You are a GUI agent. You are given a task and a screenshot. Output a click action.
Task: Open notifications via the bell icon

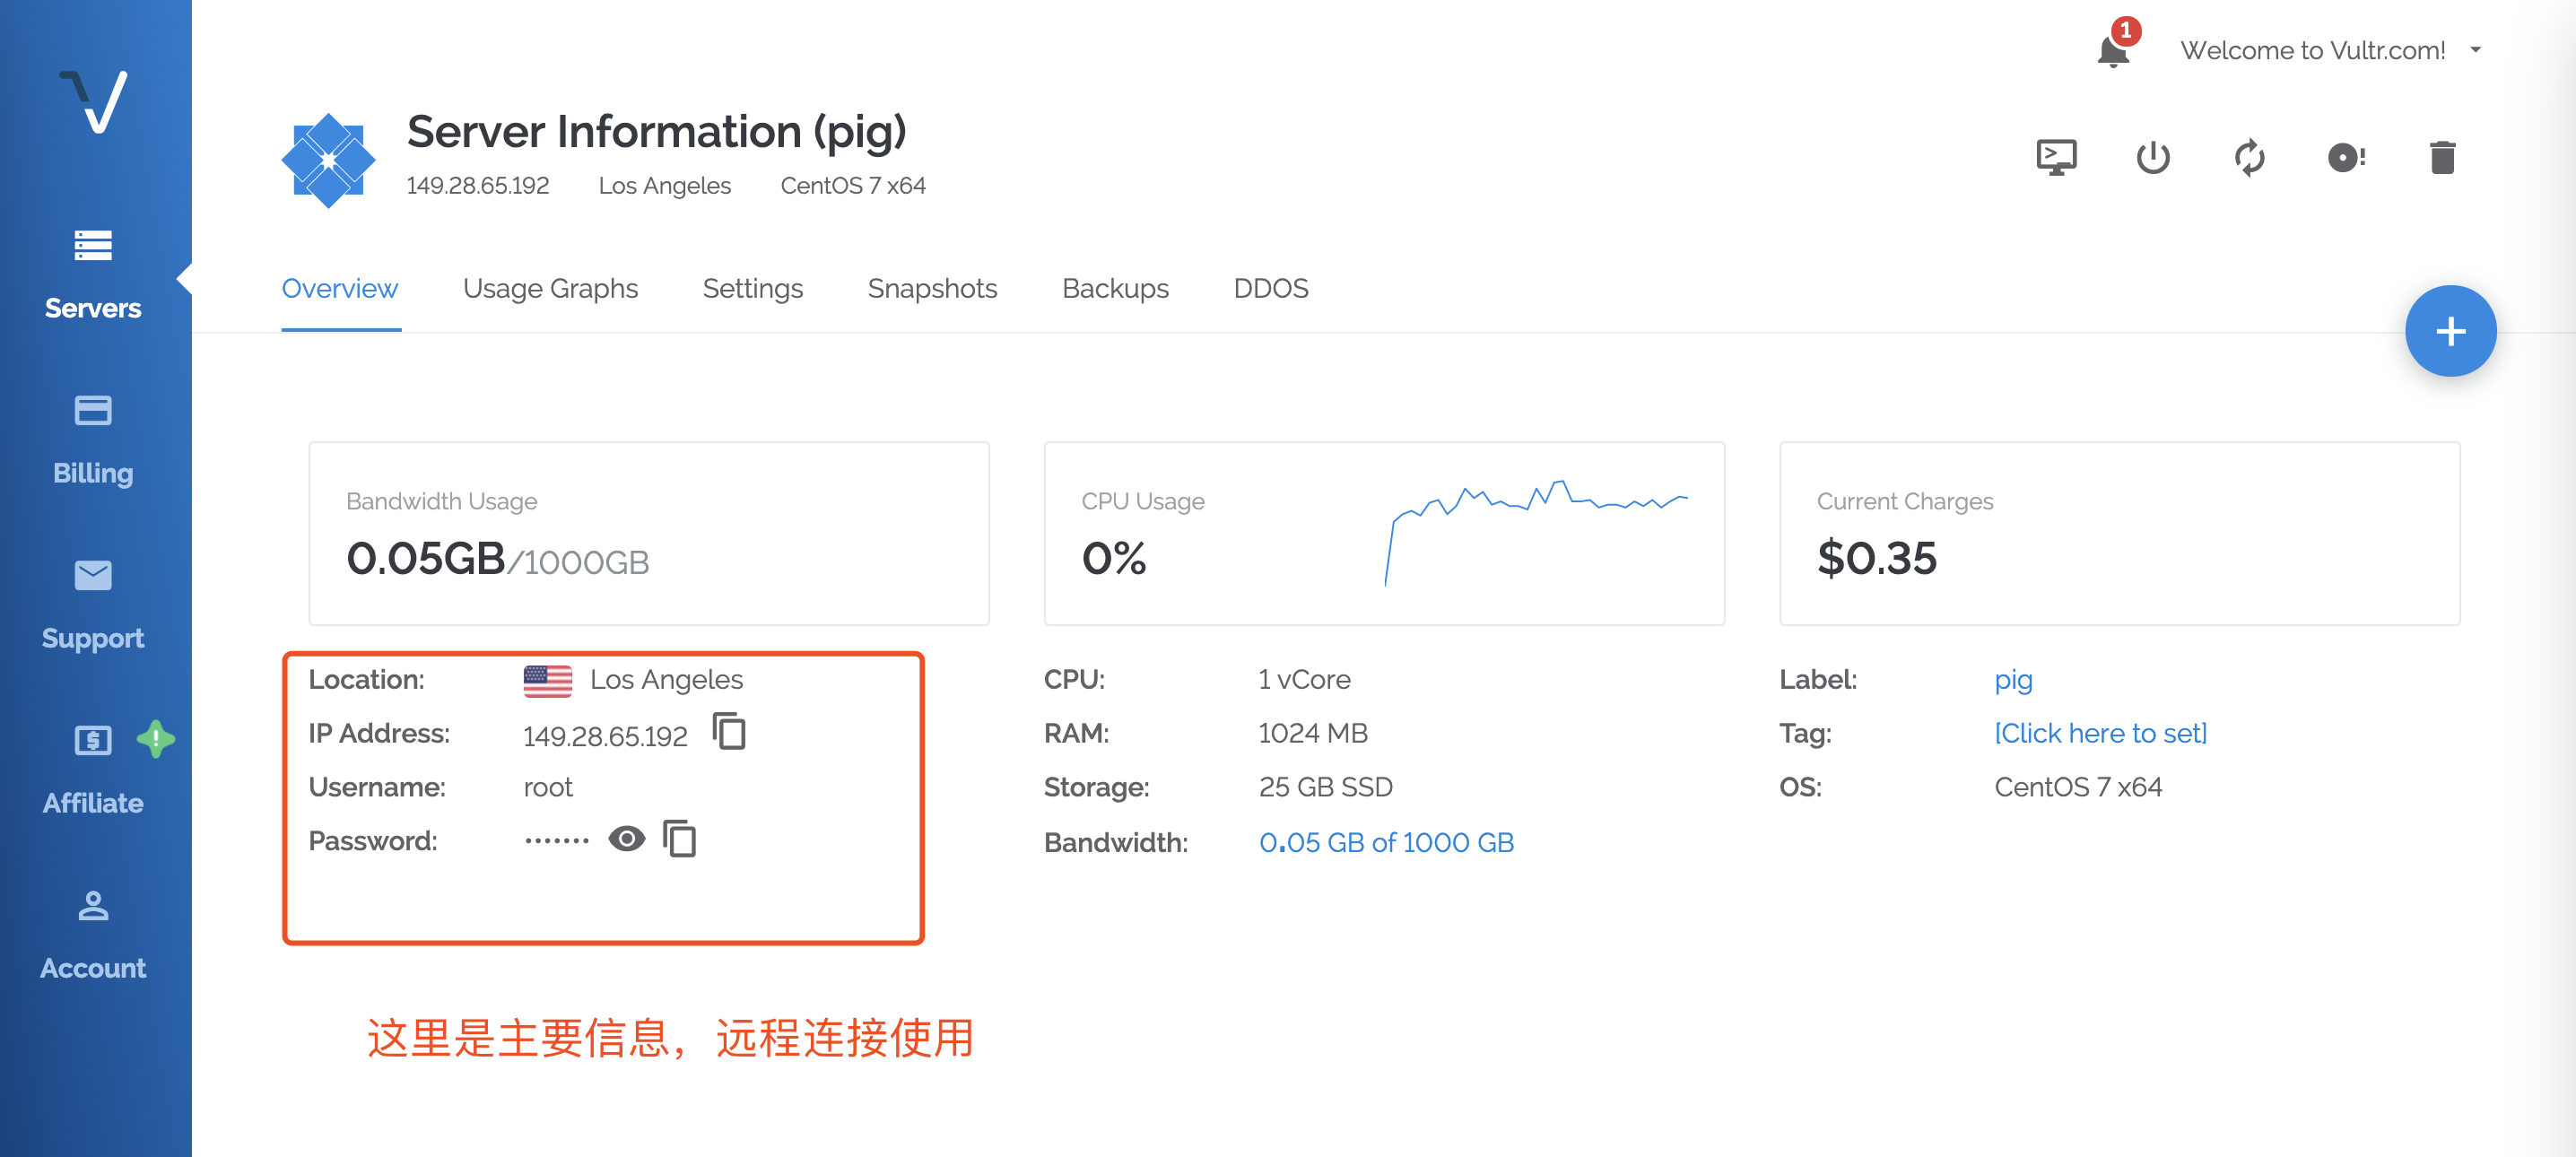tap(2112, 52)
